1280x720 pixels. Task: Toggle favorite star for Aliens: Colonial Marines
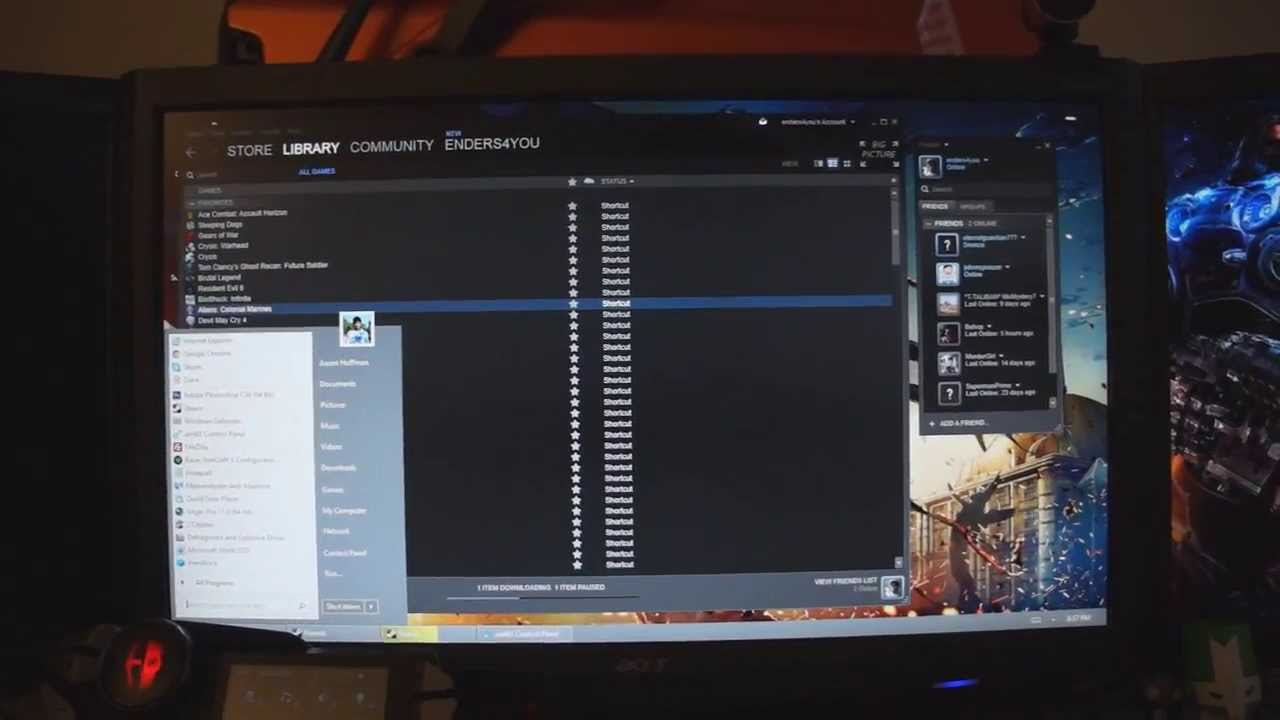click(x=573, y=303)
